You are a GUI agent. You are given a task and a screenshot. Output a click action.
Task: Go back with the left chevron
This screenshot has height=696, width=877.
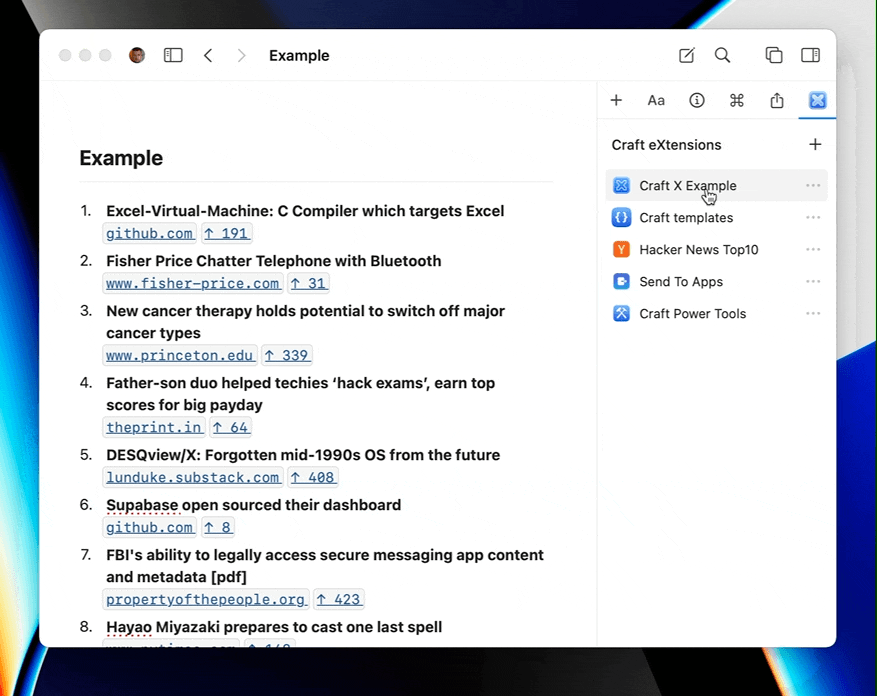(208, 55)
